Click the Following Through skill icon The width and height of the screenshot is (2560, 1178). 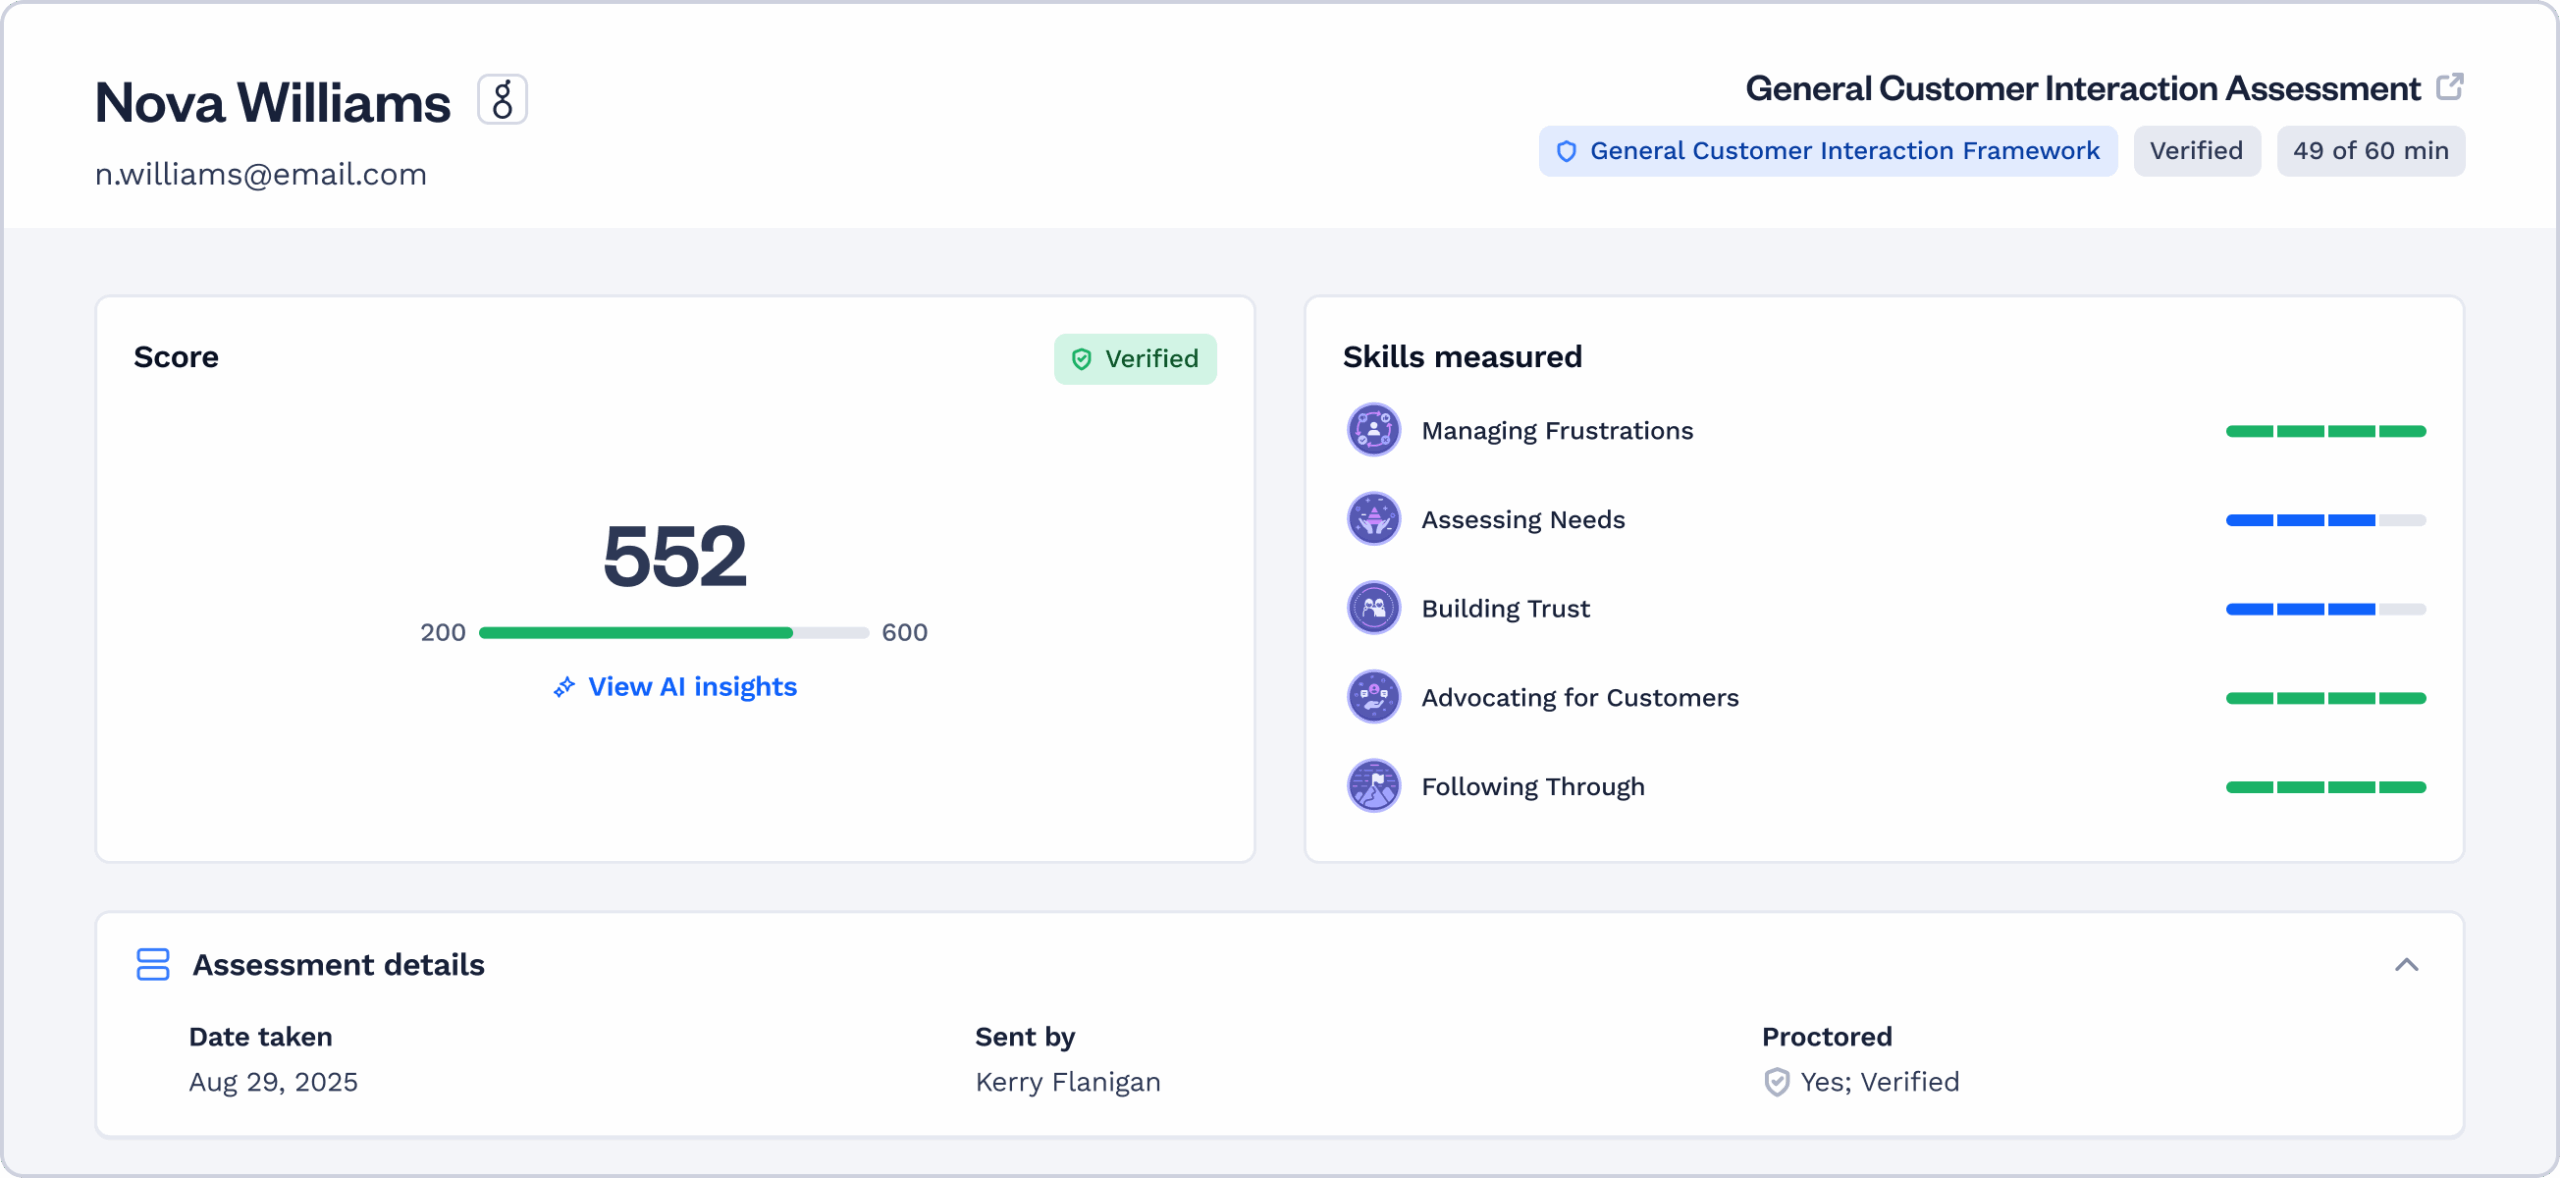point(1373,786)
